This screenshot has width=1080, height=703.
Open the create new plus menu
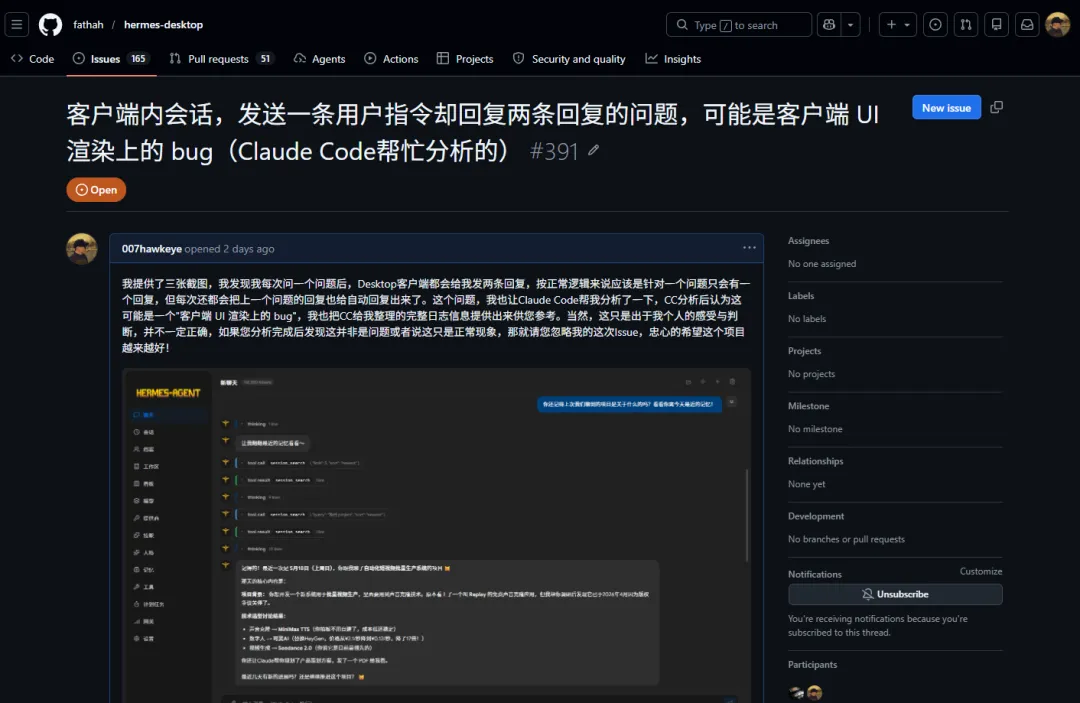(x=897, y=25)
